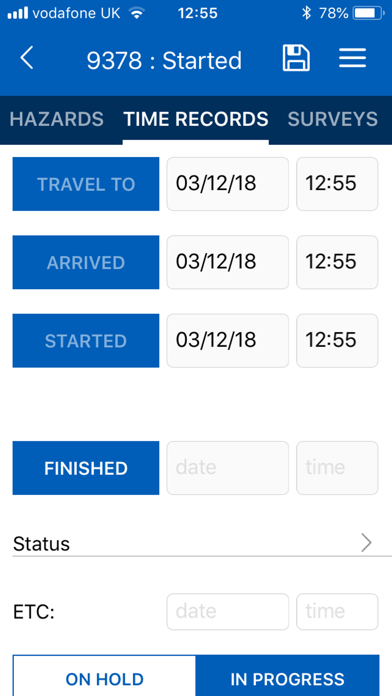Open the ETC date field
Viewport: 392px width, 696px height.
click(x=228, y=612)
